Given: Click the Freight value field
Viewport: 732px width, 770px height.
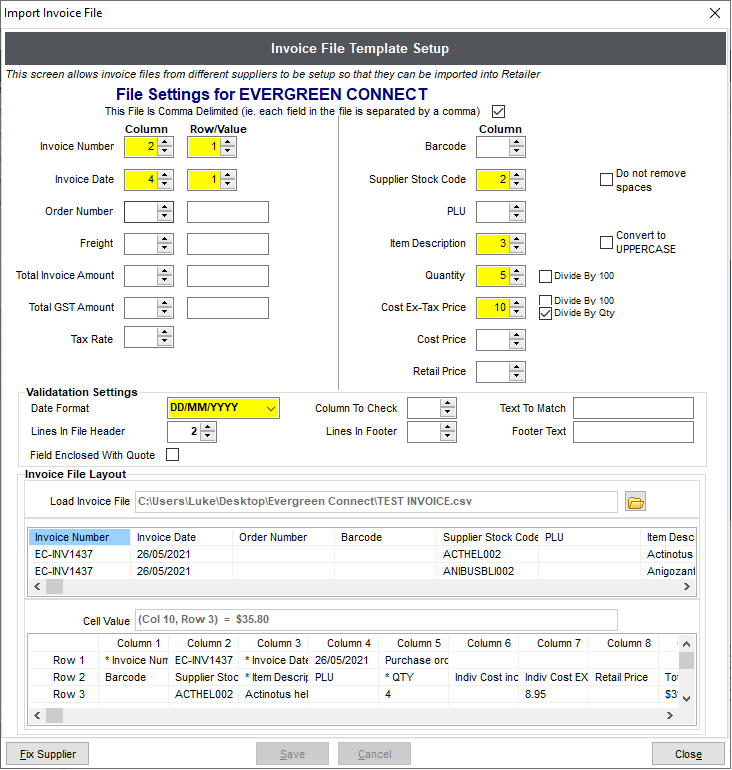Looking at the screenshot, I should pos(228,244).
